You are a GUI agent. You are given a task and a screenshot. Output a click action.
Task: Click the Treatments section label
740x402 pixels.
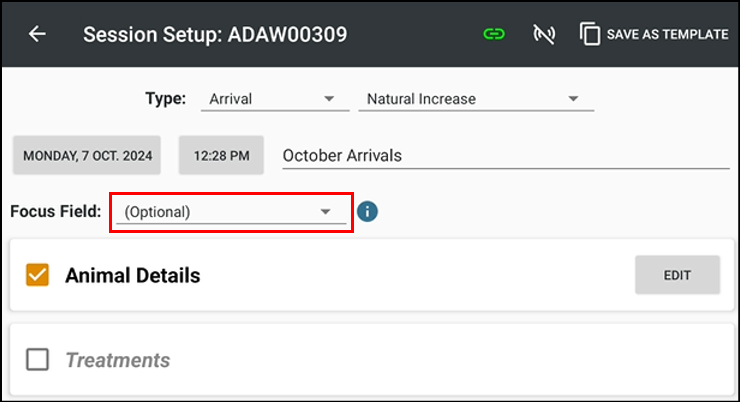coord(118,360)
